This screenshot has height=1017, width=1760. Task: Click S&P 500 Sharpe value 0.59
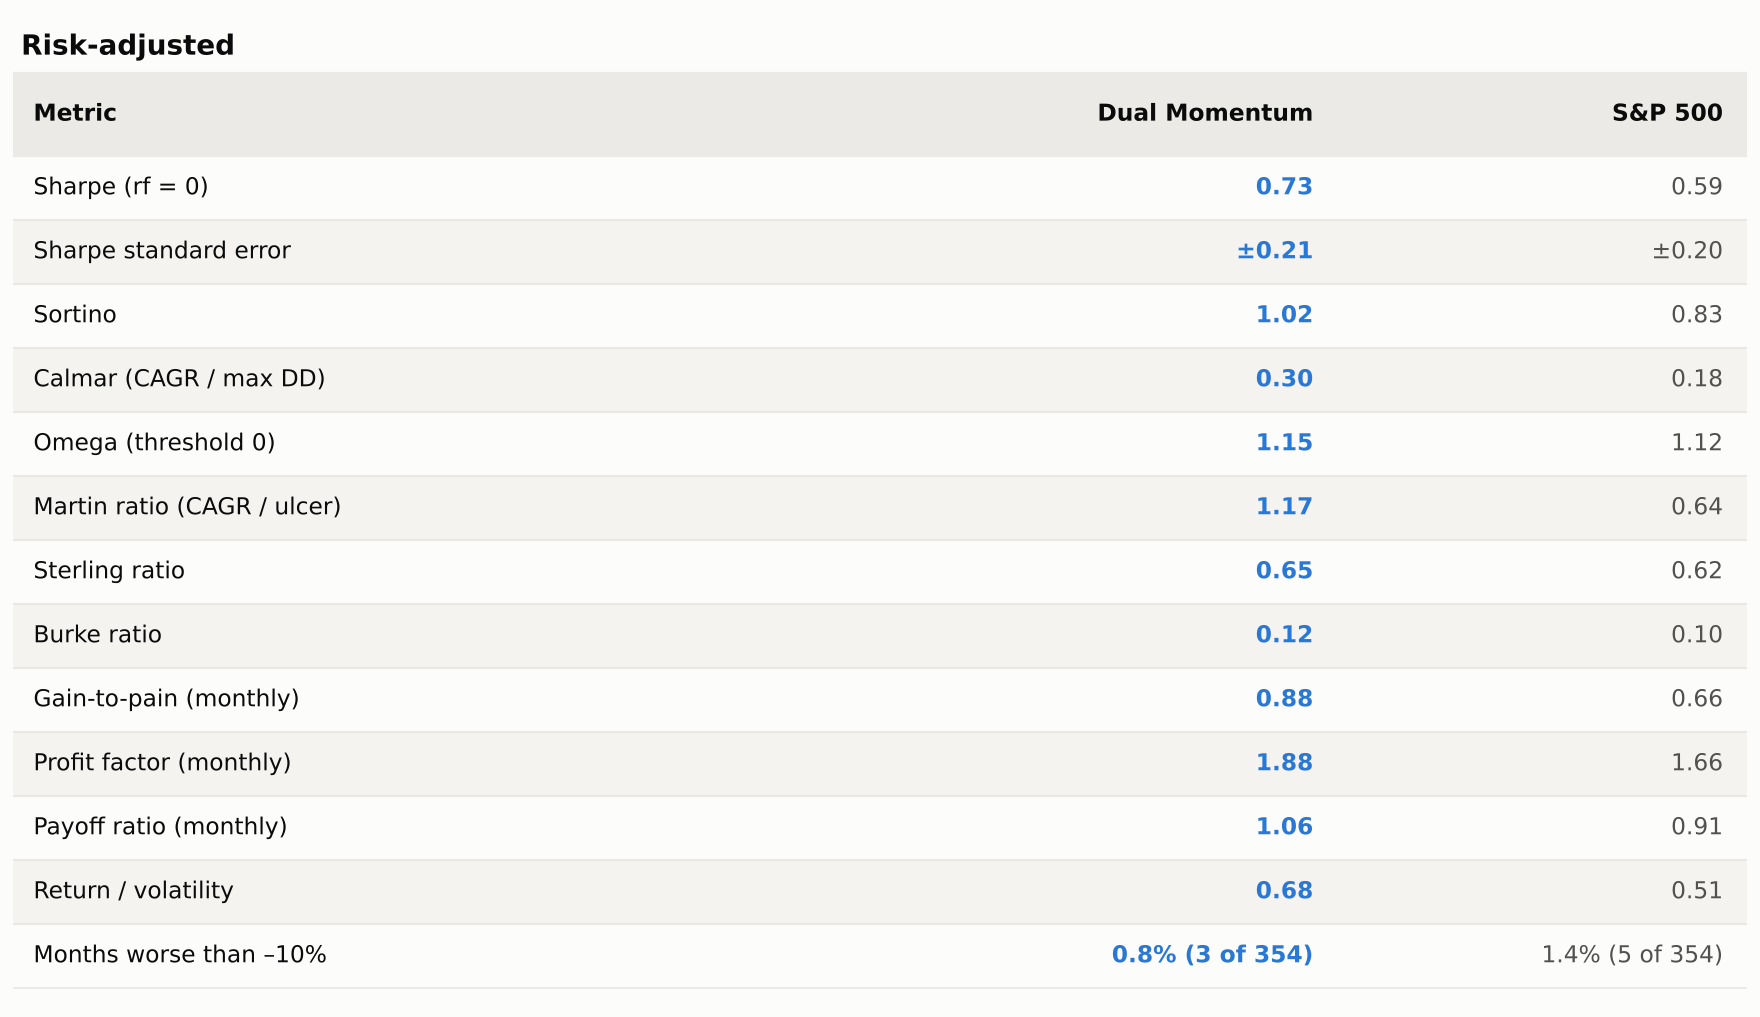coord(1697,187)
